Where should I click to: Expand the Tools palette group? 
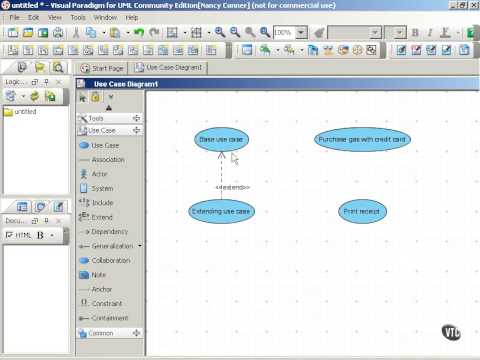point(136,118)
